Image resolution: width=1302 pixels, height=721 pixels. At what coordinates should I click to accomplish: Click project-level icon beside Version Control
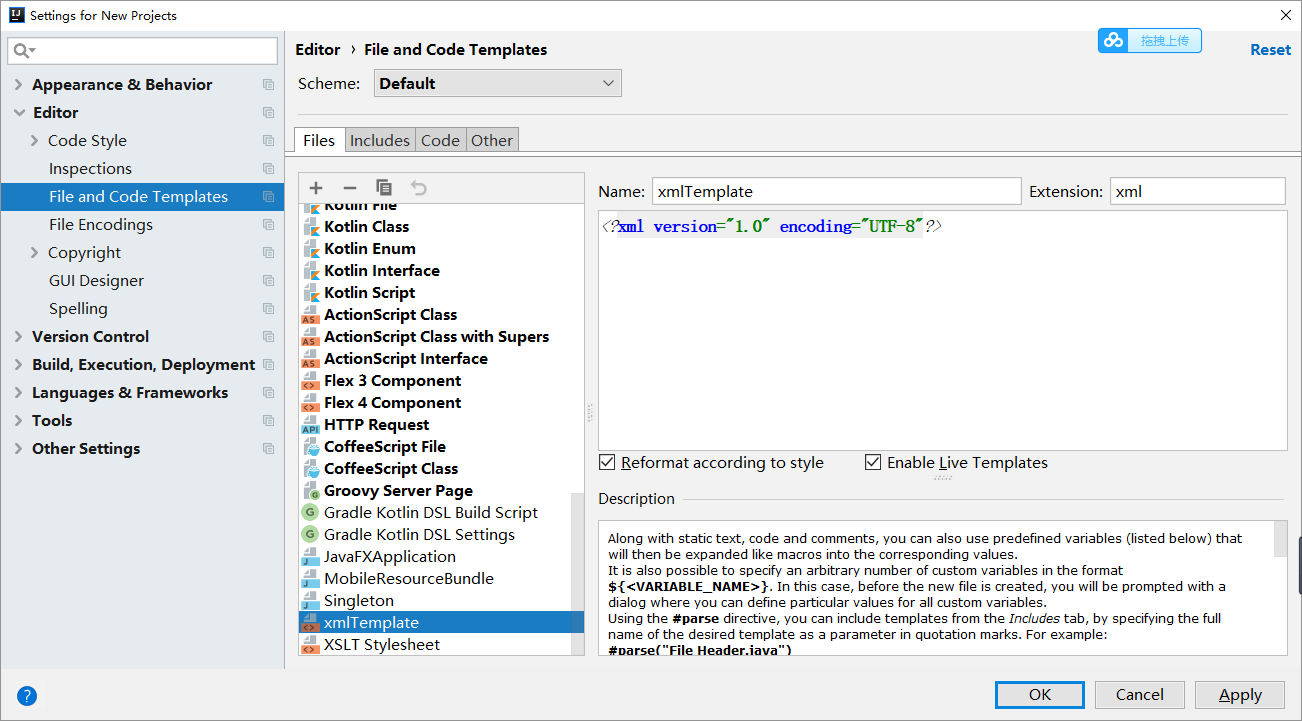coord(268,337)
